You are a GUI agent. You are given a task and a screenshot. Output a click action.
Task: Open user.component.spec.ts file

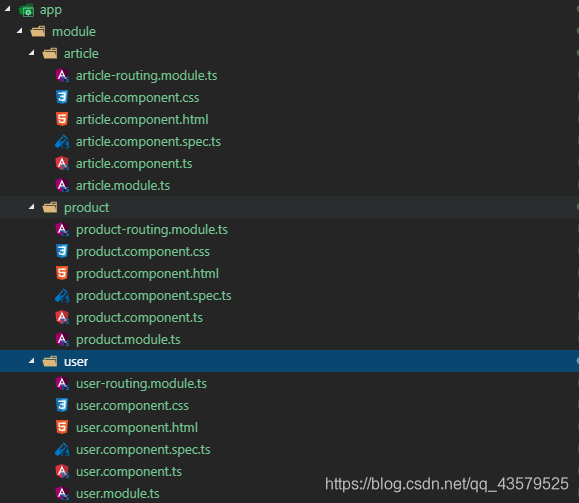143,450
